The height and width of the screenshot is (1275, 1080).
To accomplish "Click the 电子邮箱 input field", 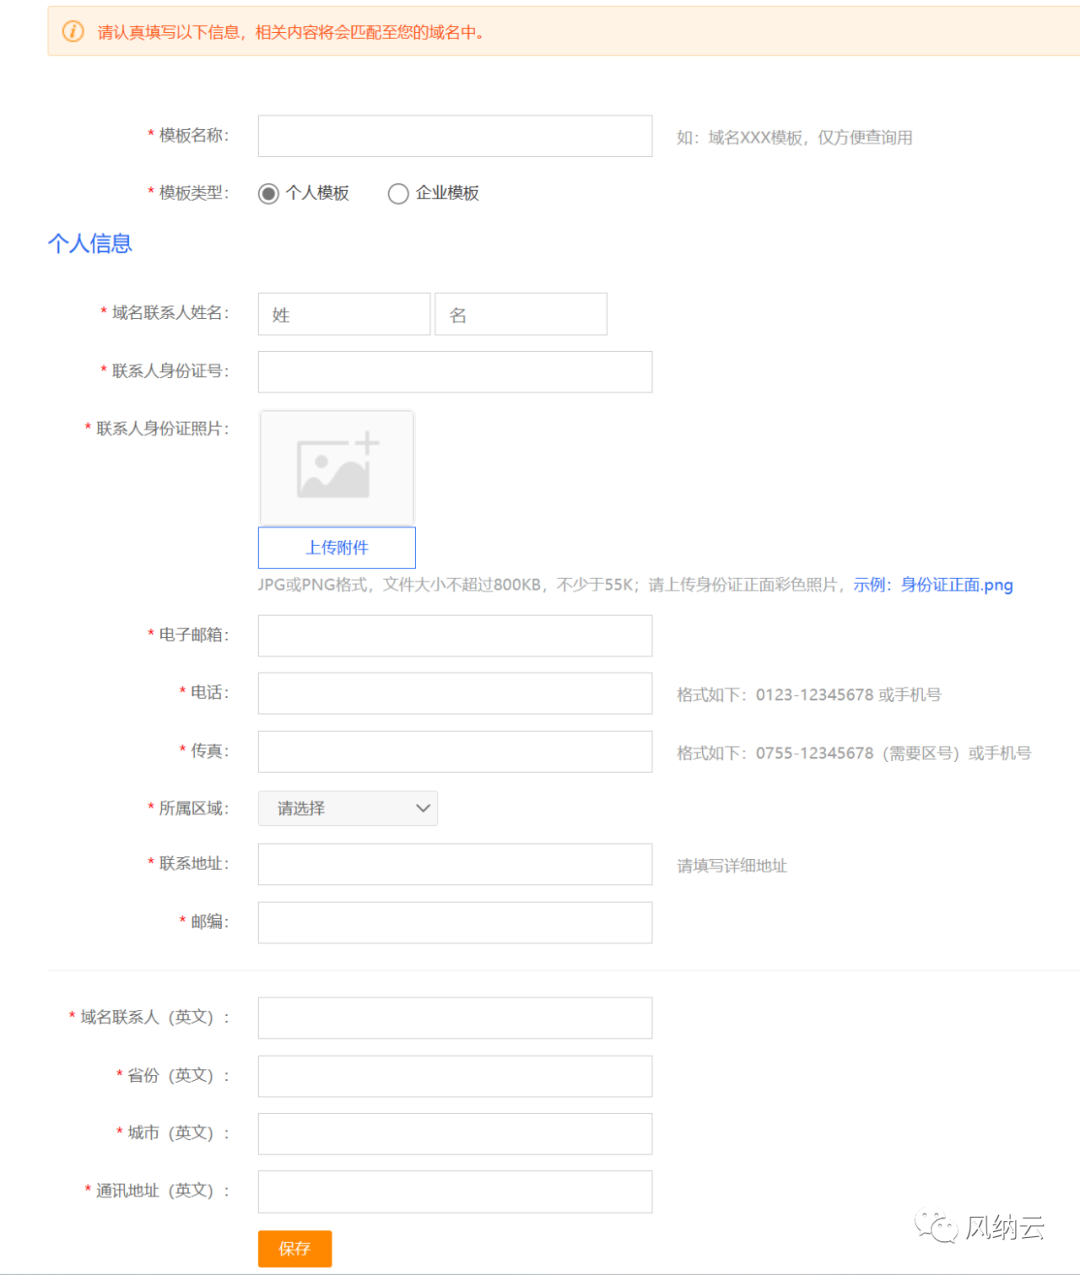I will pos(455,636).
